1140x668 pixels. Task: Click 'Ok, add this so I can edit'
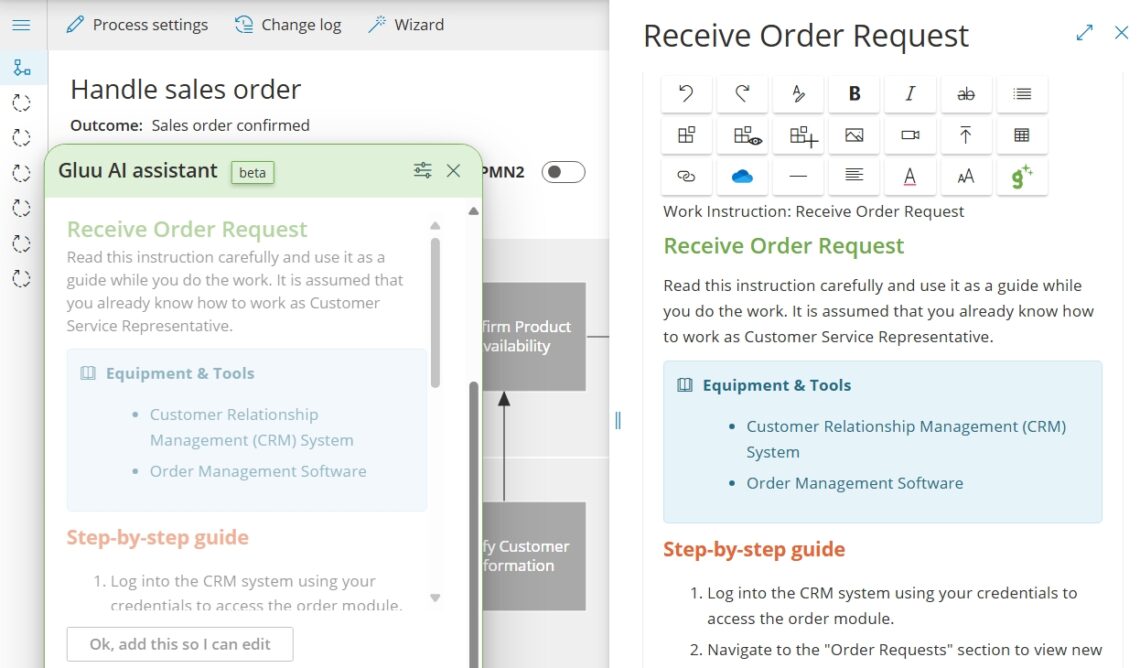(x=180, y=644)
